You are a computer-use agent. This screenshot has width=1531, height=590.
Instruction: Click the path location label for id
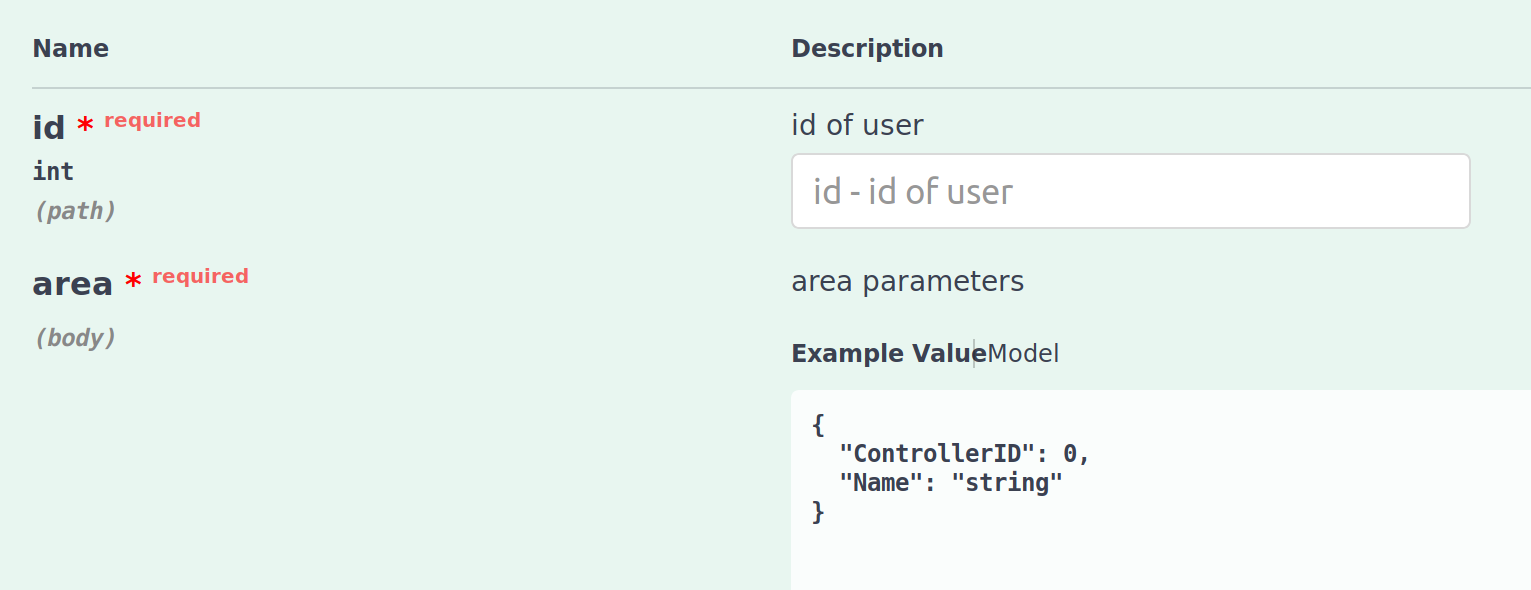[x=75, y=210]
